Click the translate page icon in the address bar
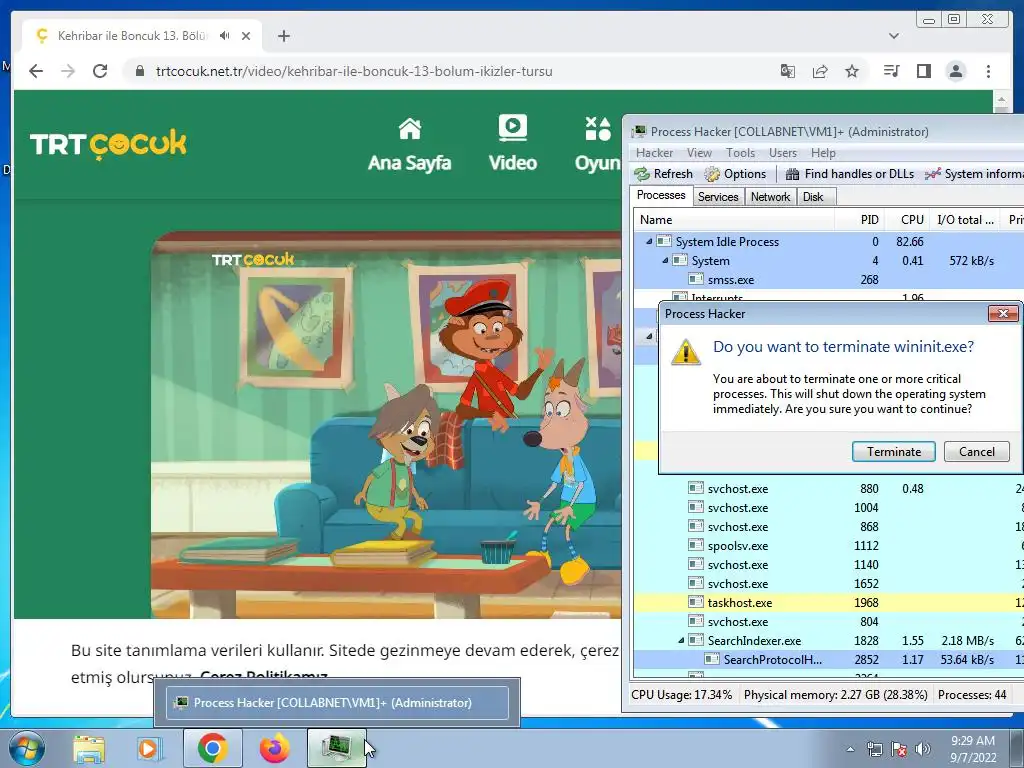 pyautogui.click(x=788, y=71)
